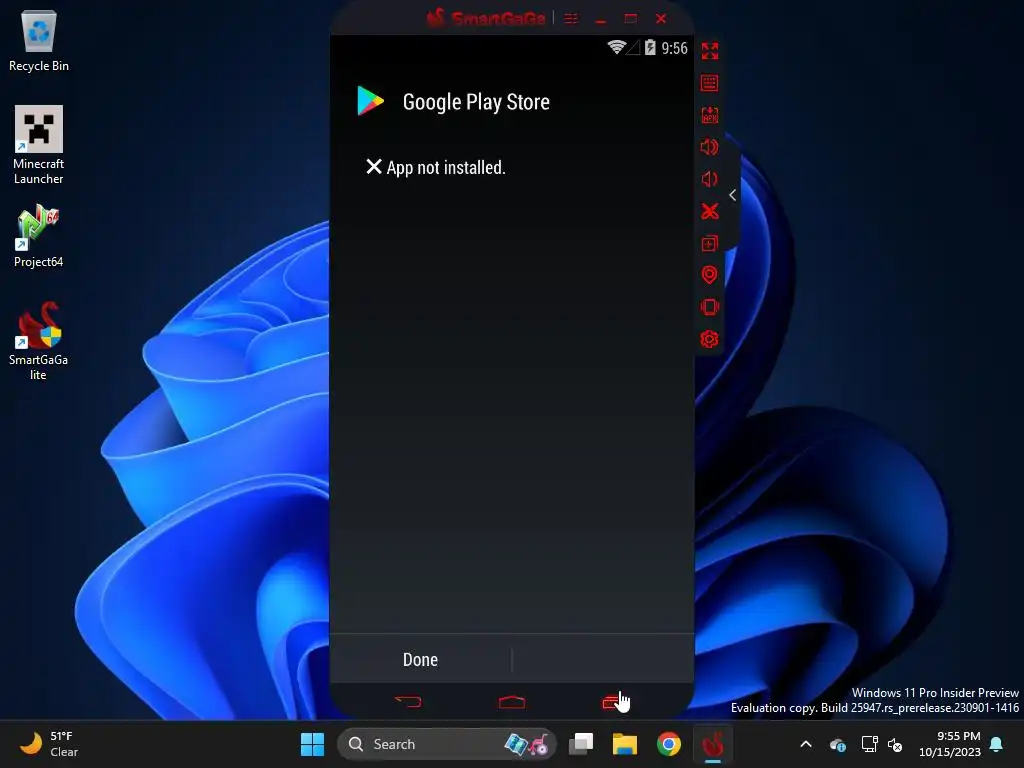Image resolution: width=1024 pixels, height=768 pixels.
Task: Click the Android clock showing 9:56
Action: click(674, 48)
